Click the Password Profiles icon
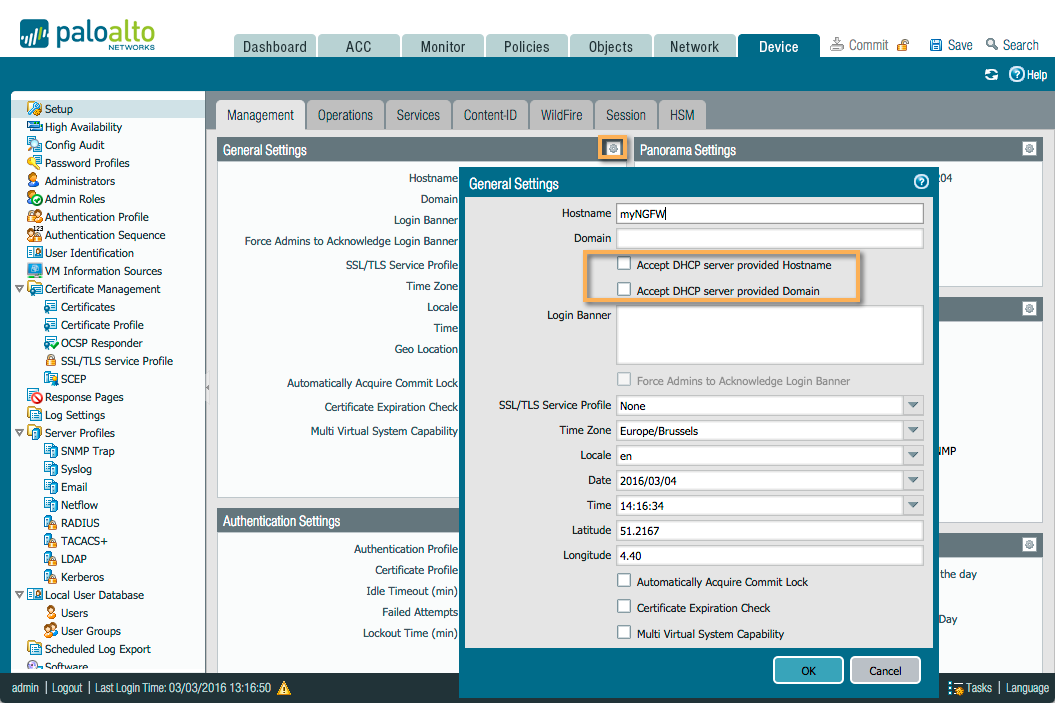1055x705 pixels. coord(34,162)
